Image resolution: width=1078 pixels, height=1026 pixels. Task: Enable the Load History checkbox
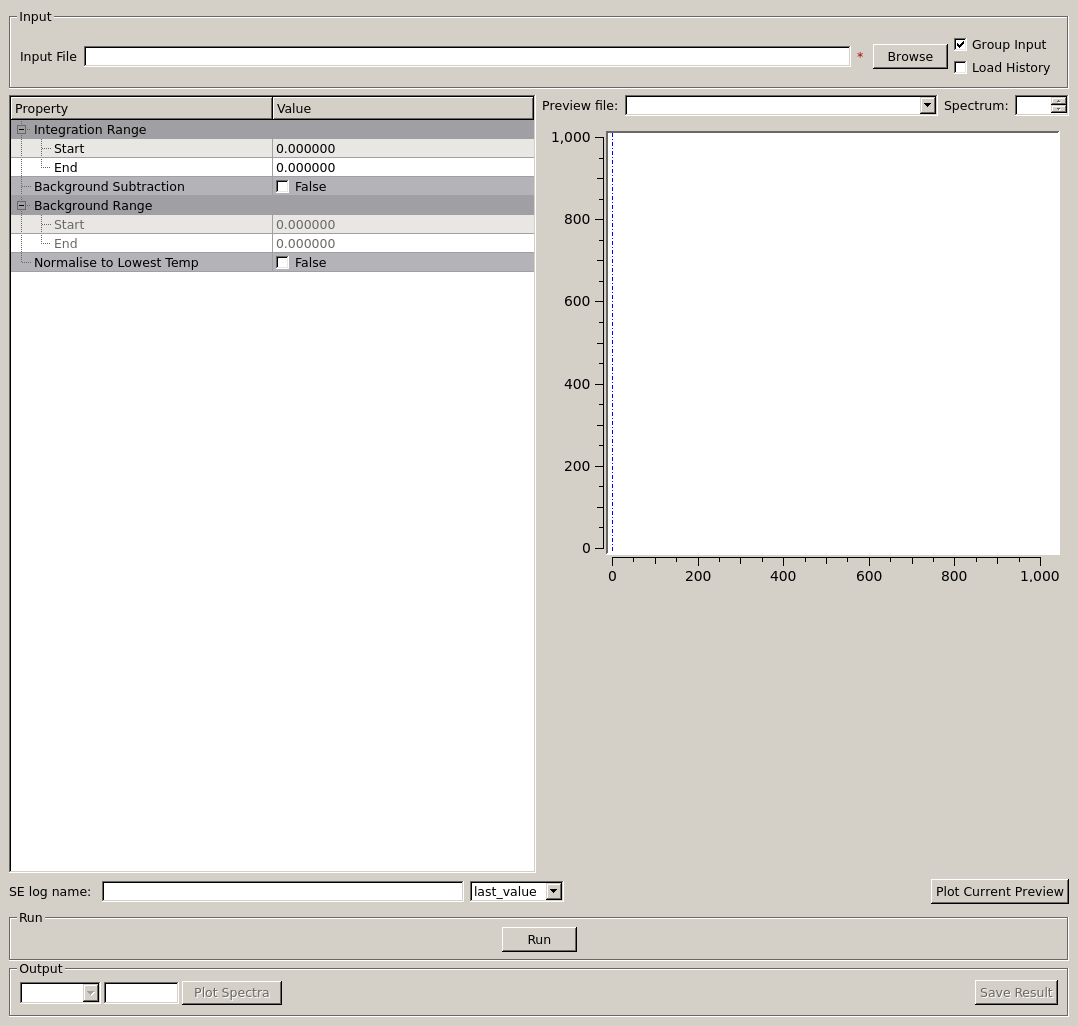pyautogui.click(x=960, y=68)
